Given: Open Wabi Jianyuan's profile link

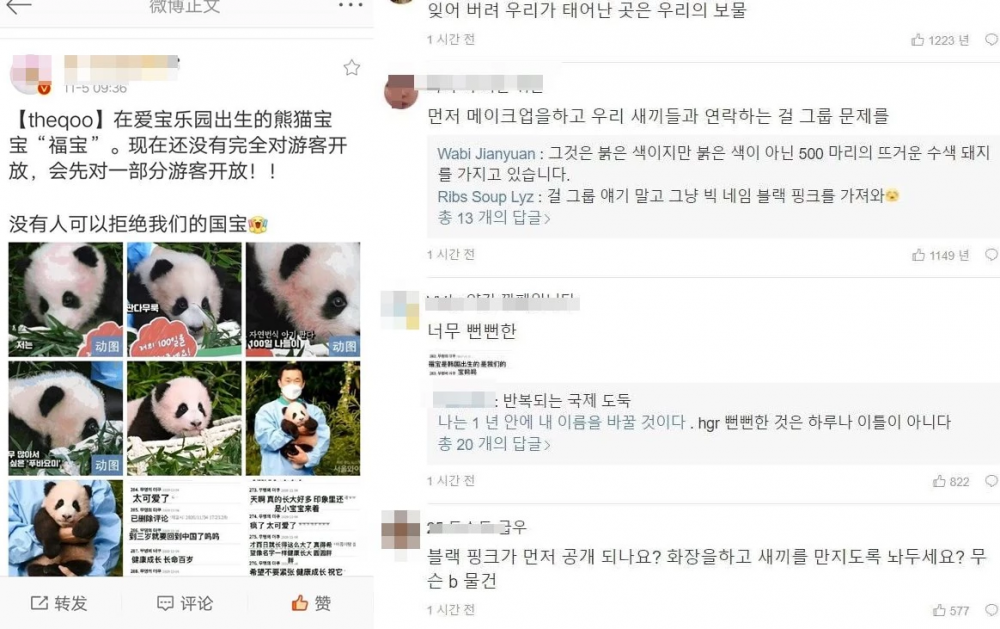Looking at the screenshot, I should pyautogui.click(x=486, y=154).
